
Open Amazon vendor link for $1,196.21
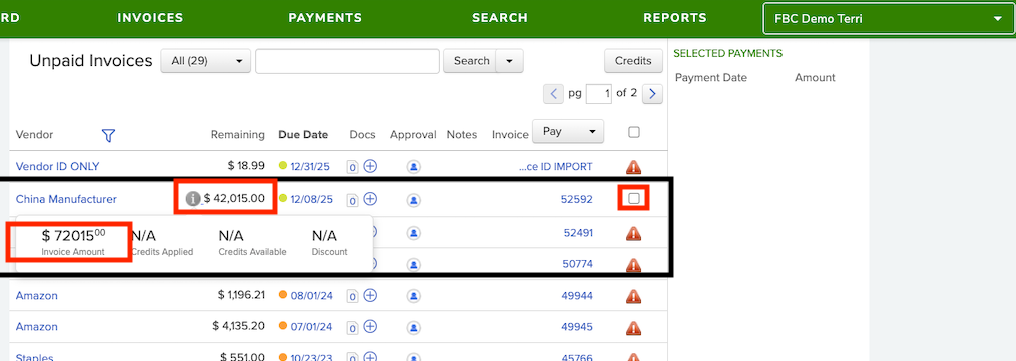[36, 296]
